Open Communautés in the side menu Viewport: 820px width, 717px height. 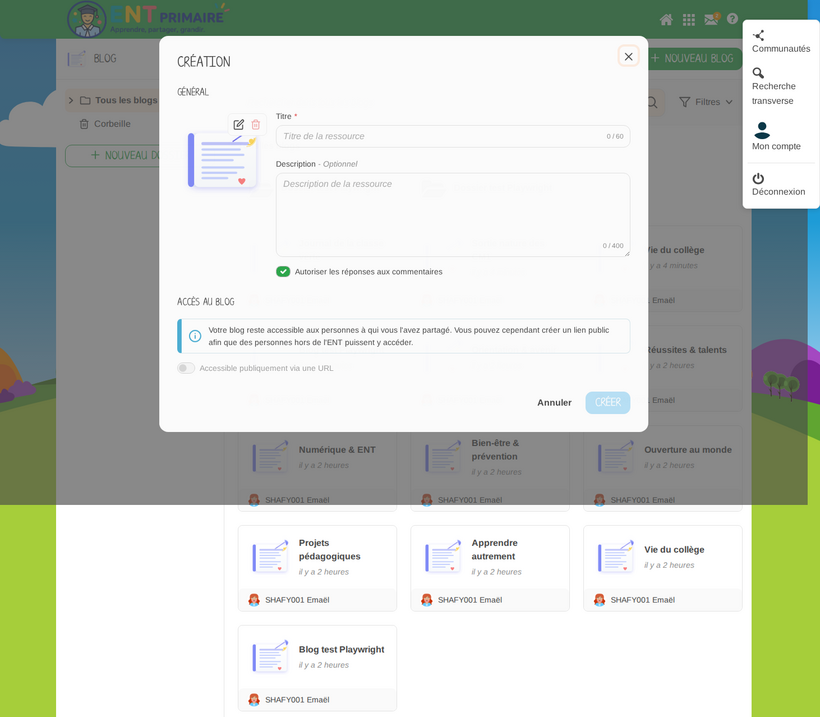coord(781,42)
